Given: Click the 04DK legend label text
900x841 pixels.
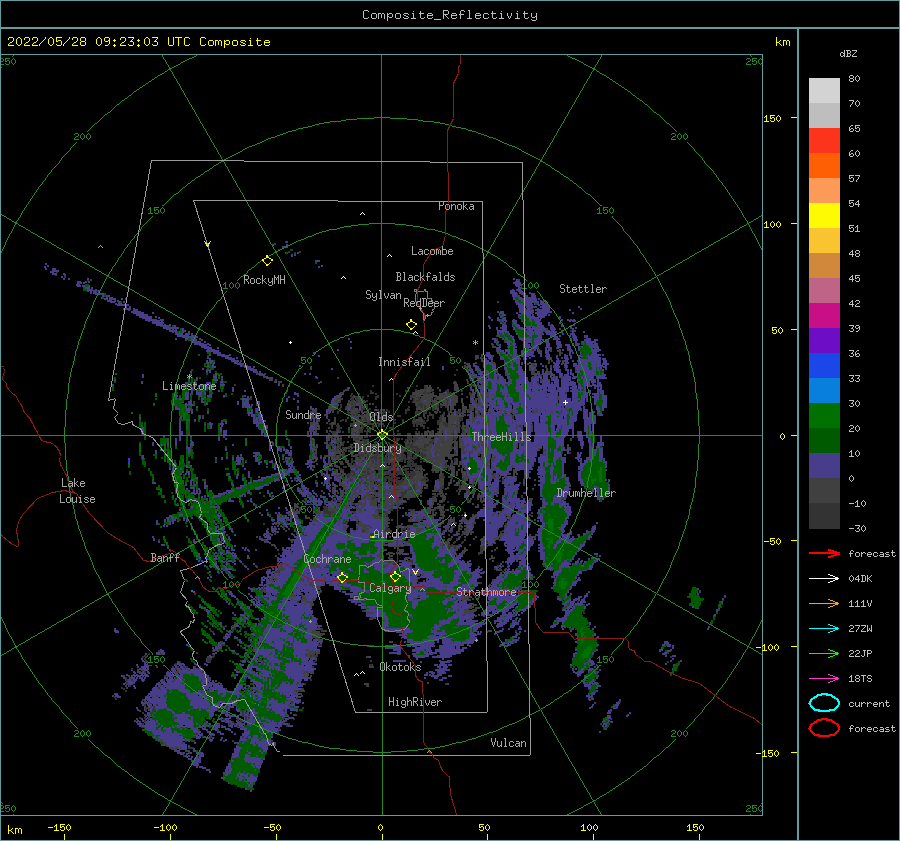Looking at the screenshot, I should pyautogui.click(x=860, y=579).
